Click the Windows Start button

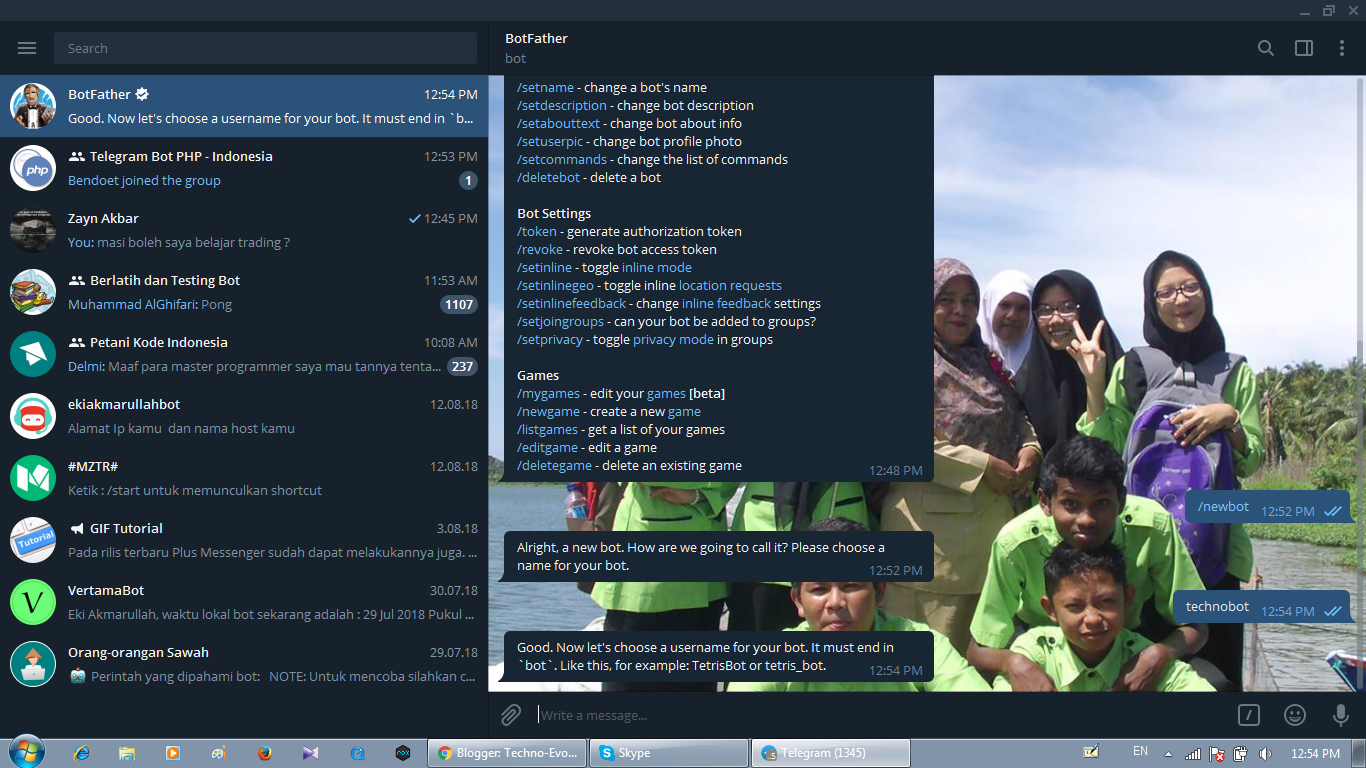coord(25,753)
